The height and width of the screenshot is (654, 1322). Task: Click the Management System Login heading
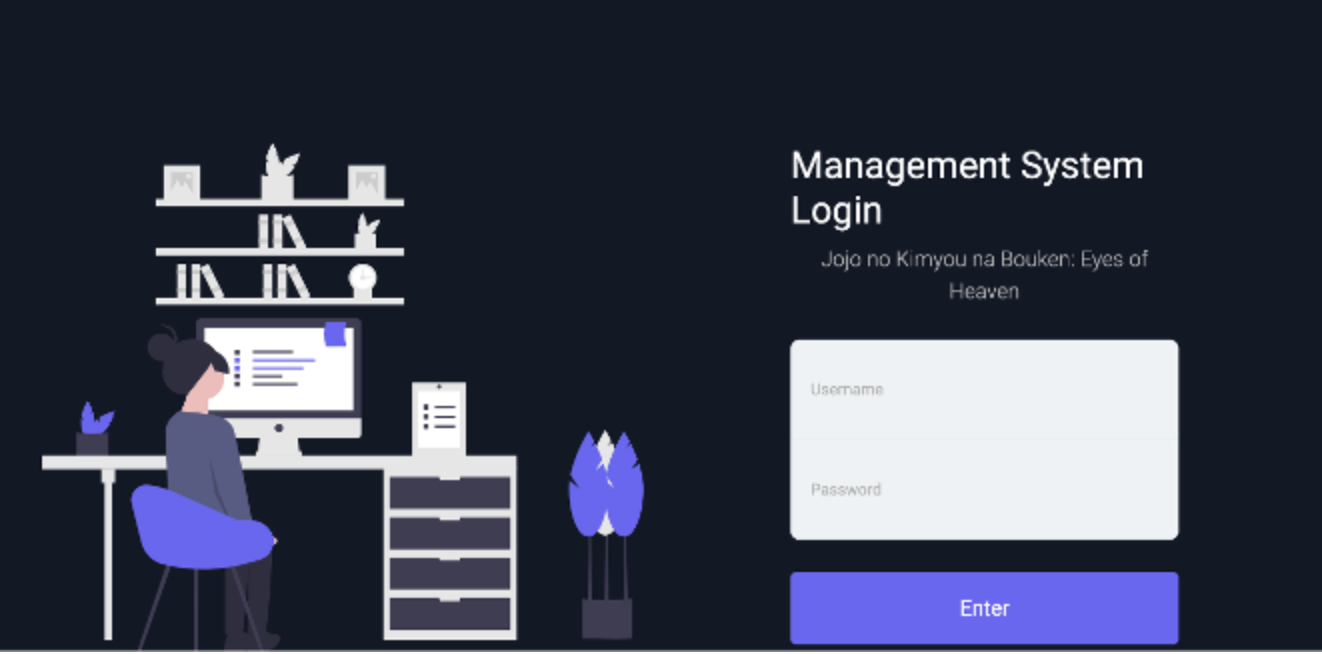[966, 187]
